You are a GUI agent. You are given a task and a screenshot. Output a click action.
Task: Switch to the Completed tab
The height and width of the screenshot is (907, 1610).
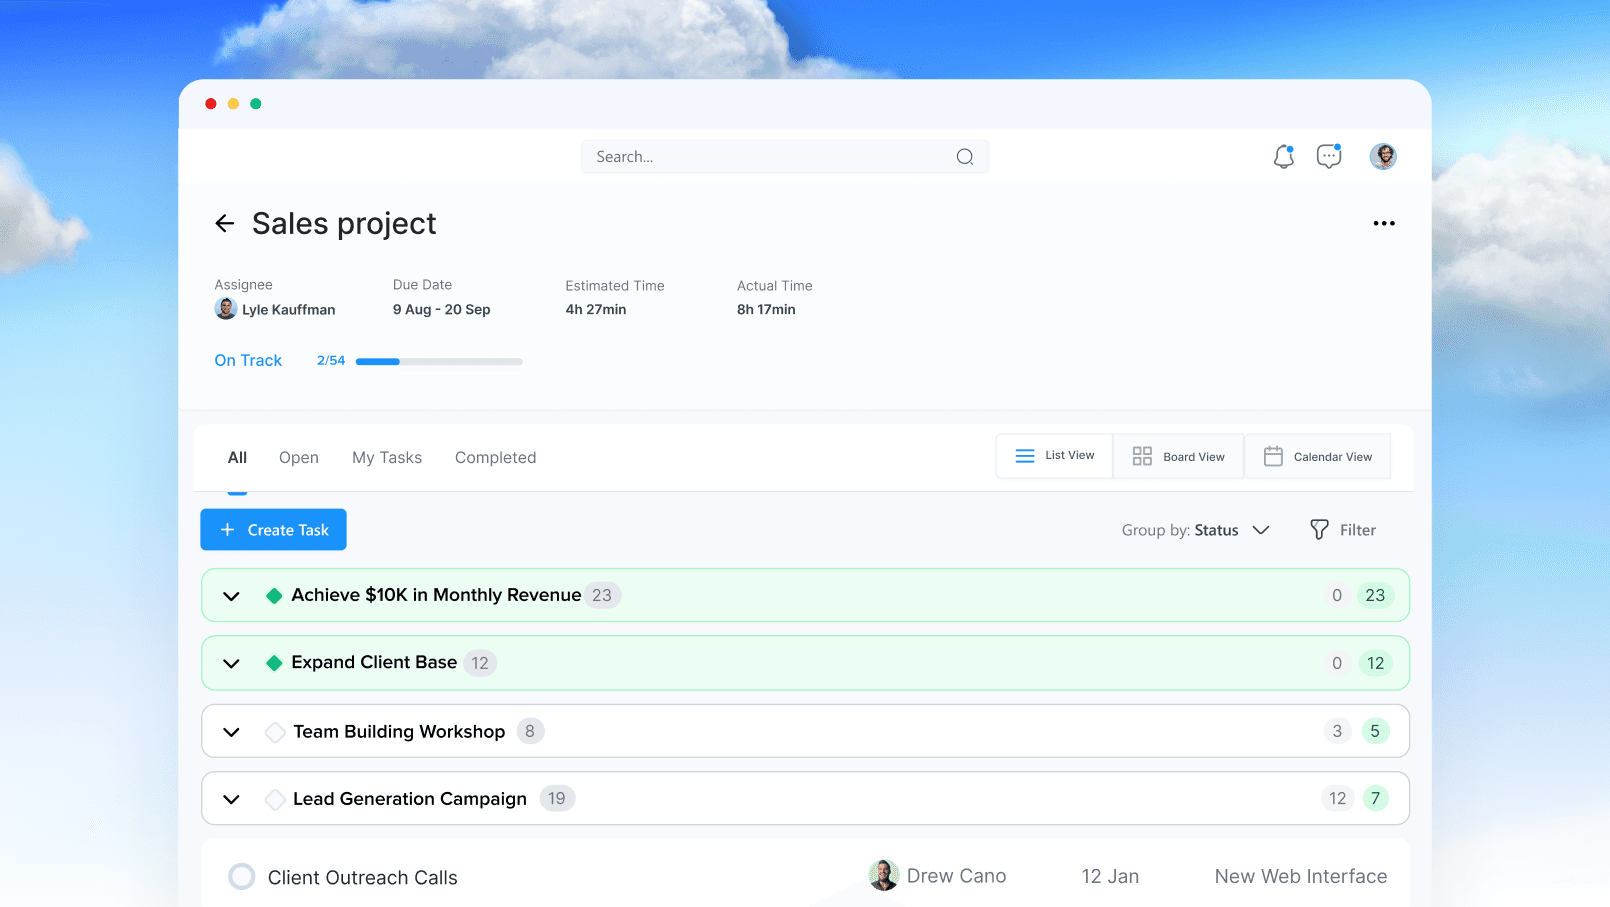(x=496, y=457)
